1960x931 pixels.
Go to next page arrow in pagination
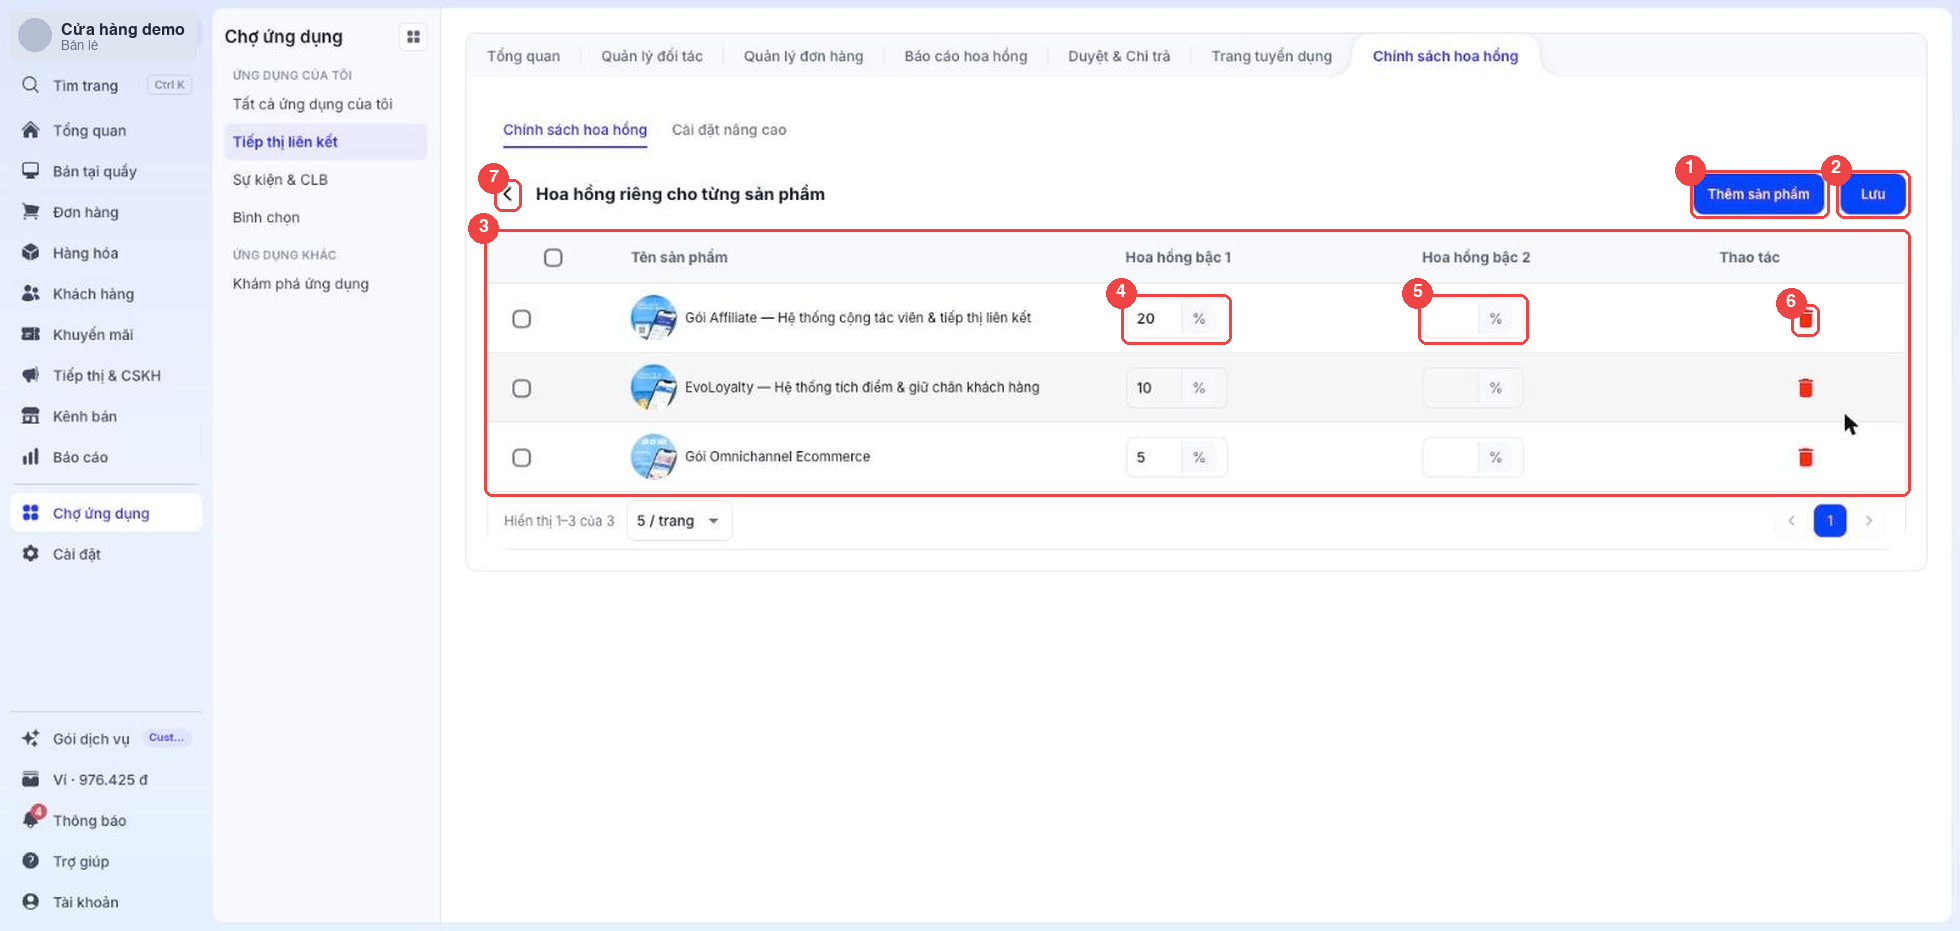tap(1868, 521)
